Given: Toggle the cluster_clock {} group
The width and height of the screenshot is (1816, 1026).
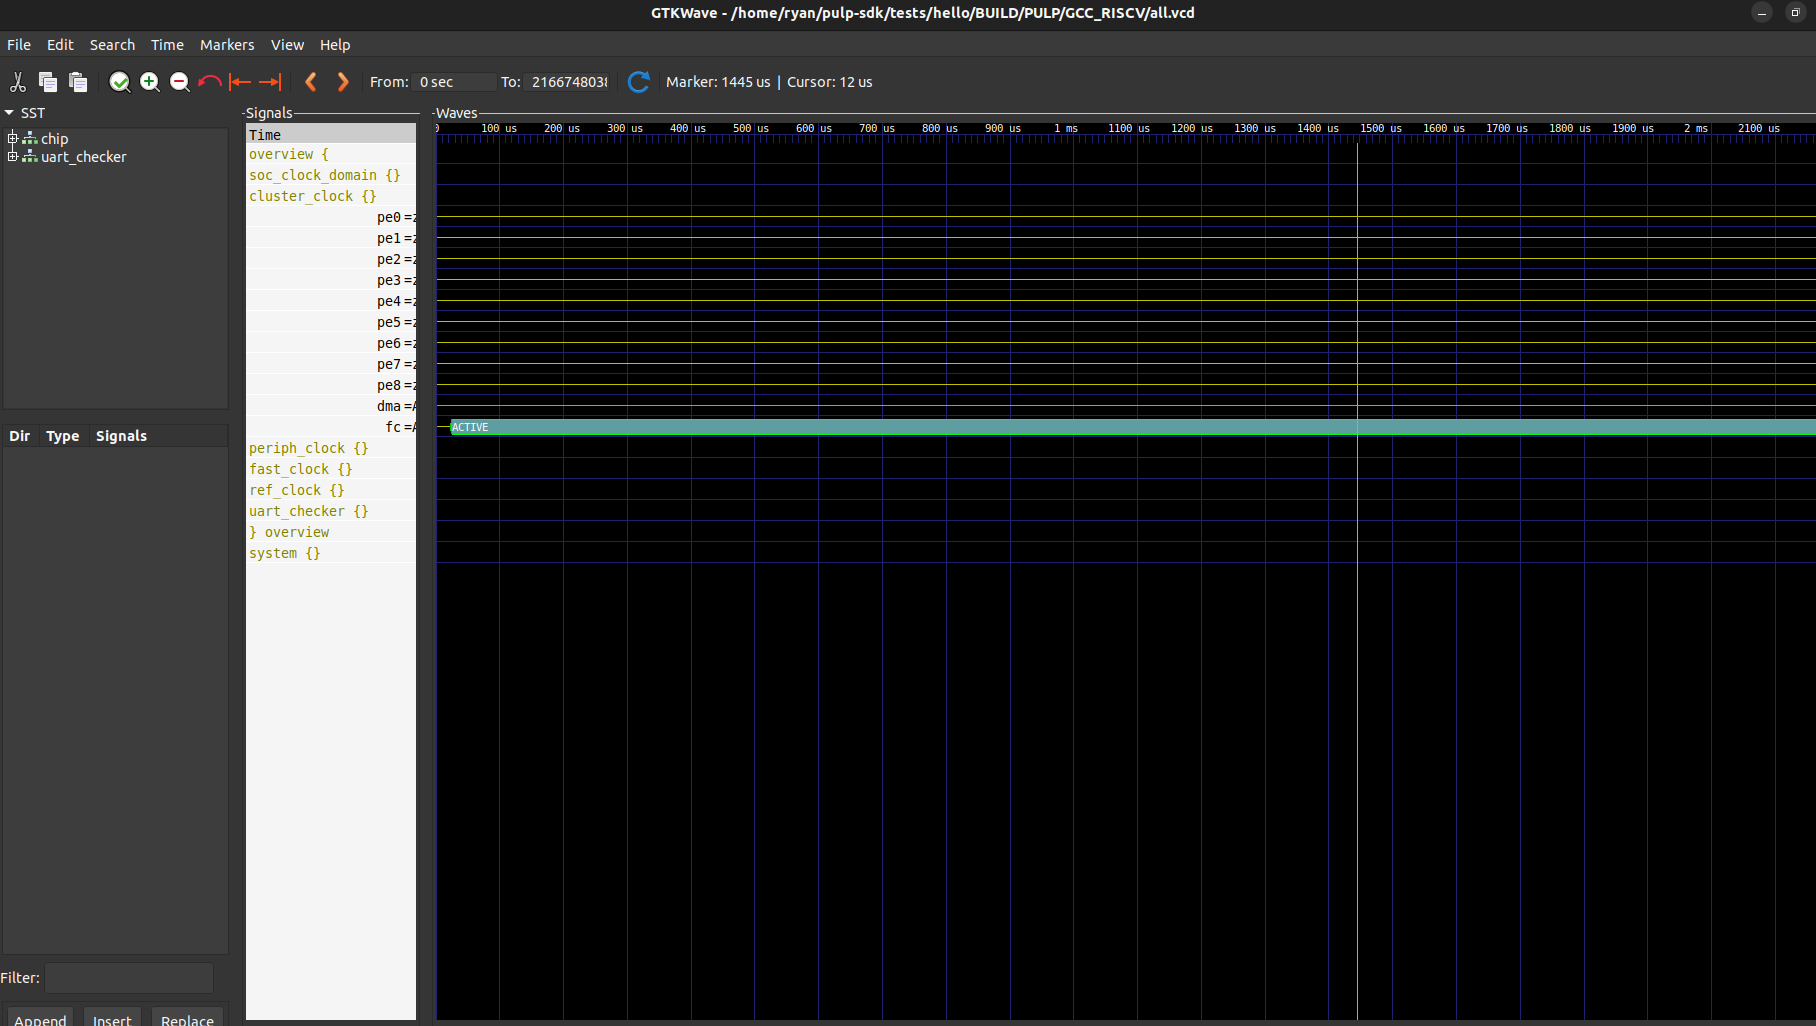Looking at the screenshot, I should point(331,196).
